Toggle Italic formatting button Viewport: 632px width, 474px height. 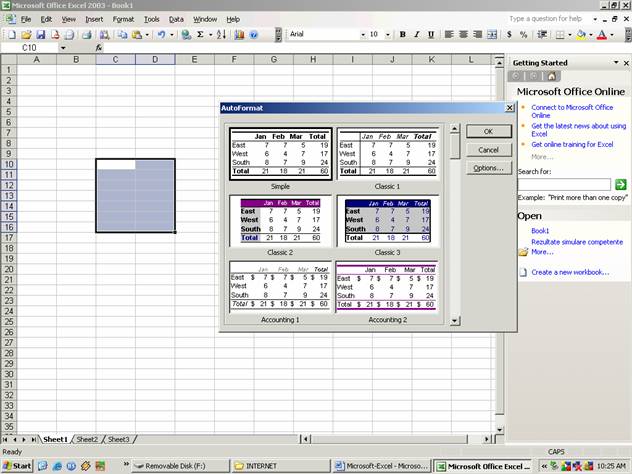pos(417,35)
